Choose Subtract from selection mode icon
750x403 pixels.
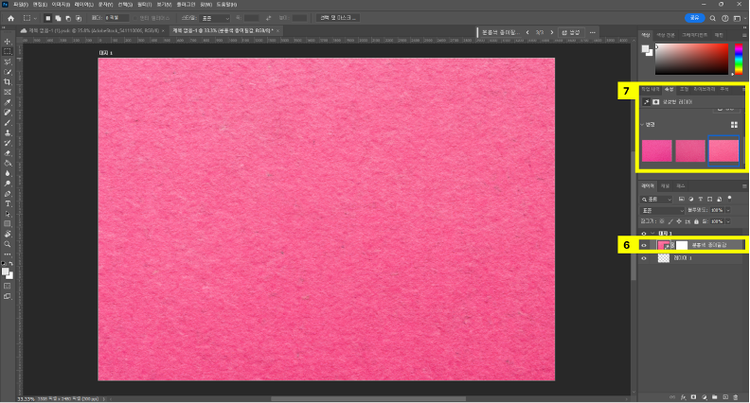(68, 18)
